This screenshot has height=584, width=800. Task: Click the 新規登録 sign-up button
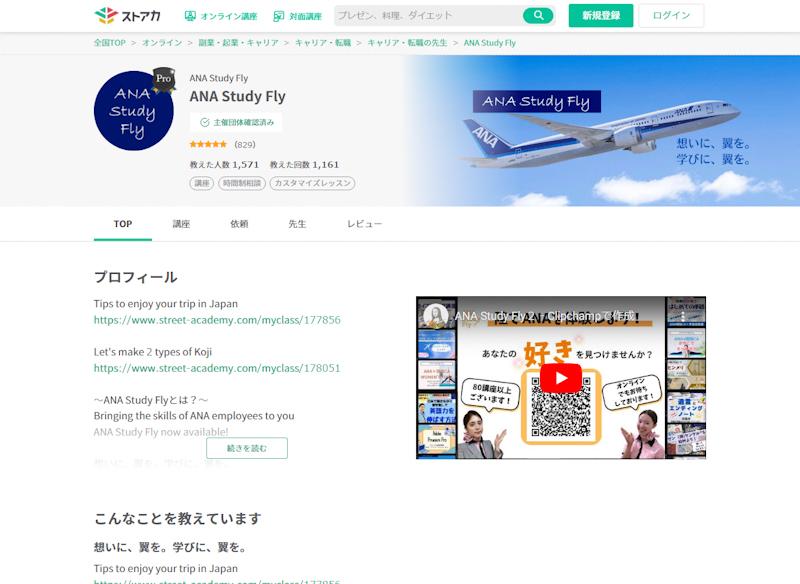601,16
